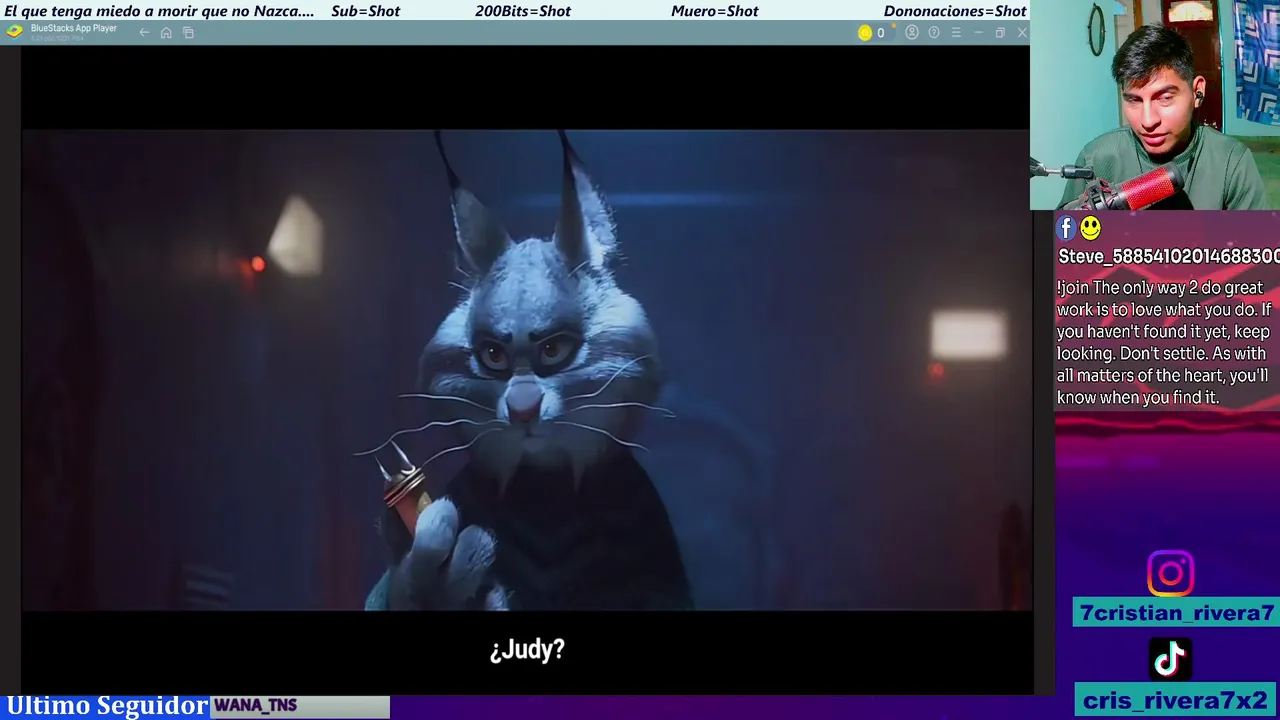Restore the BlueStacks window size
The height and width of the screenshot is (720, 1280).
click(1000, 33)
